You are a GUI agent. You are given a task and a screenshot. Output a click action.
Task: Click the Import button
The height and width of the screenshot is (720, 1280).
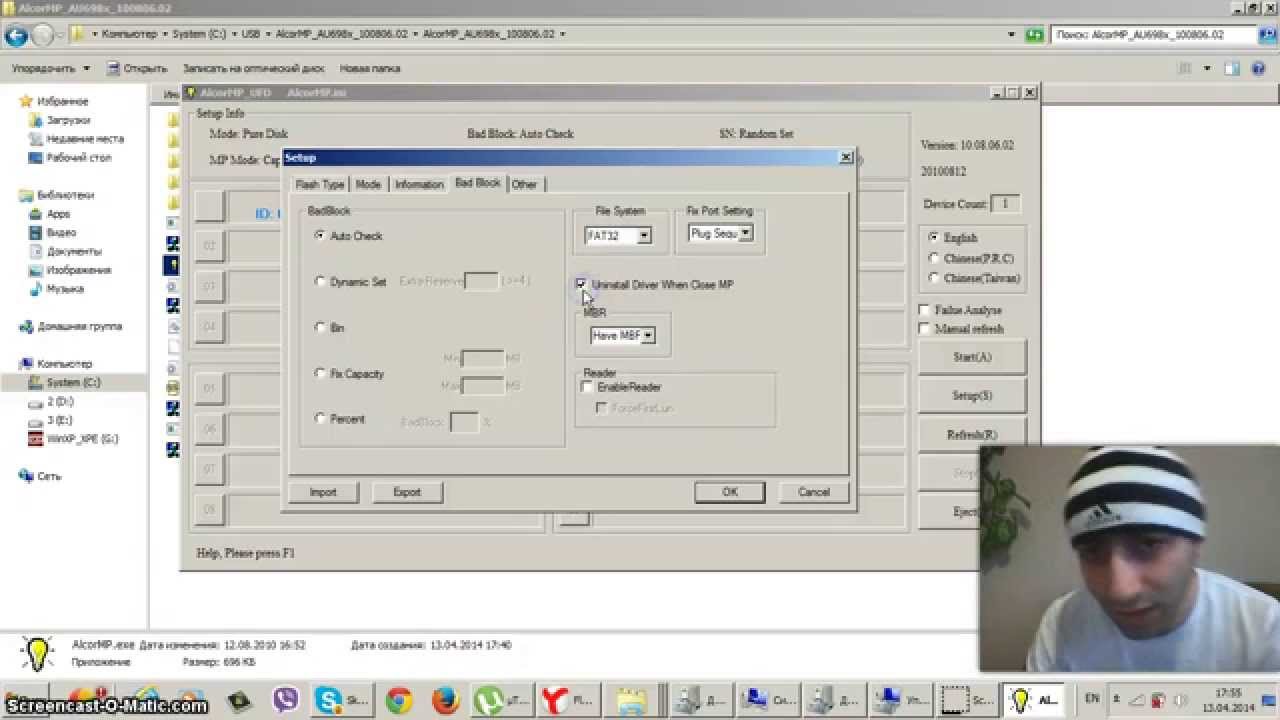323,492
